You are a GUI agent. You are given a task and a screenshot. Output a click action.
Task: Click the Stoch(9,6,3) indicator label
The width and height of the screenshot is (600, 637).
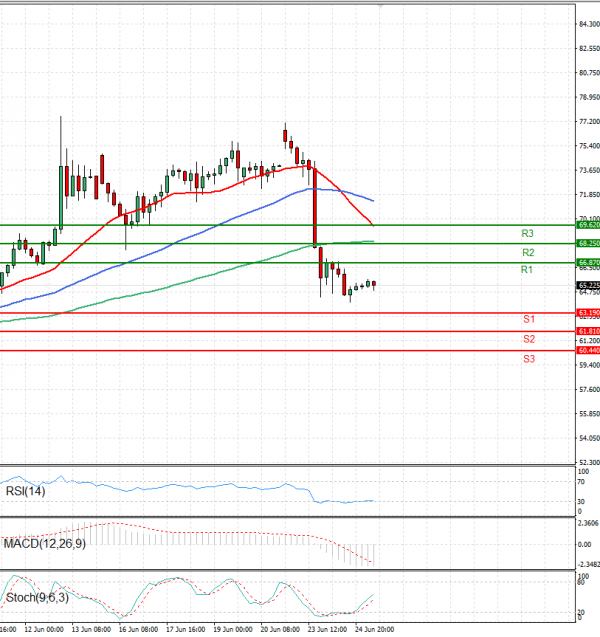click(x=37, y=598)
